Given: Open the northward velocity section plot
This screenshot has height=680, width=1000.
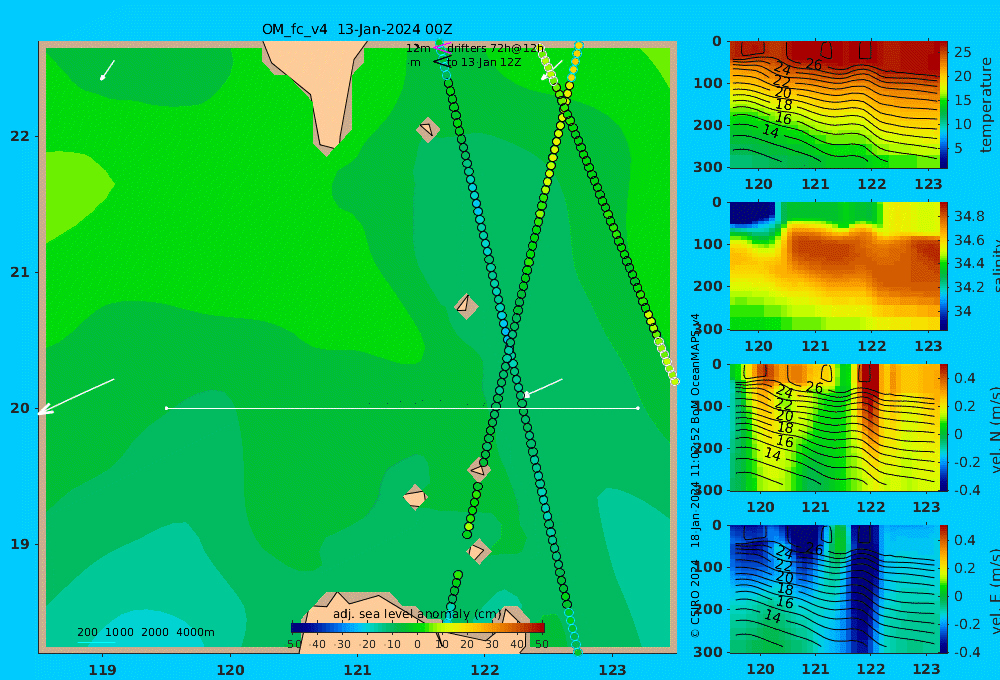Looking at the screenshot, I should coord(834,427).
